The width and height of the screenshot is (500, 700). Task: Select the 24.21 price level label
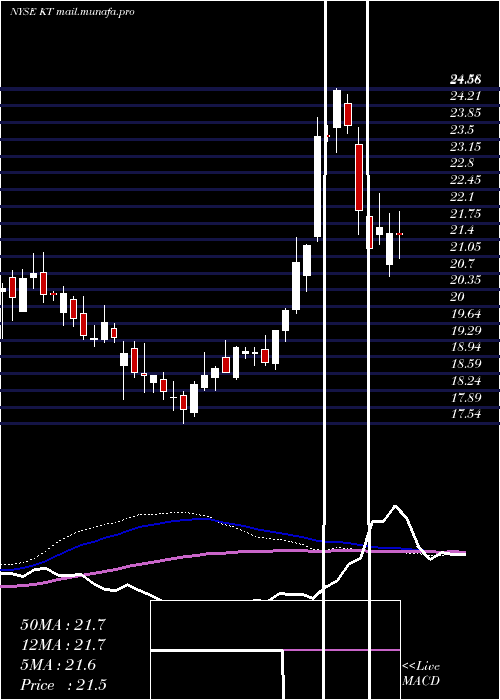(465, 96)
